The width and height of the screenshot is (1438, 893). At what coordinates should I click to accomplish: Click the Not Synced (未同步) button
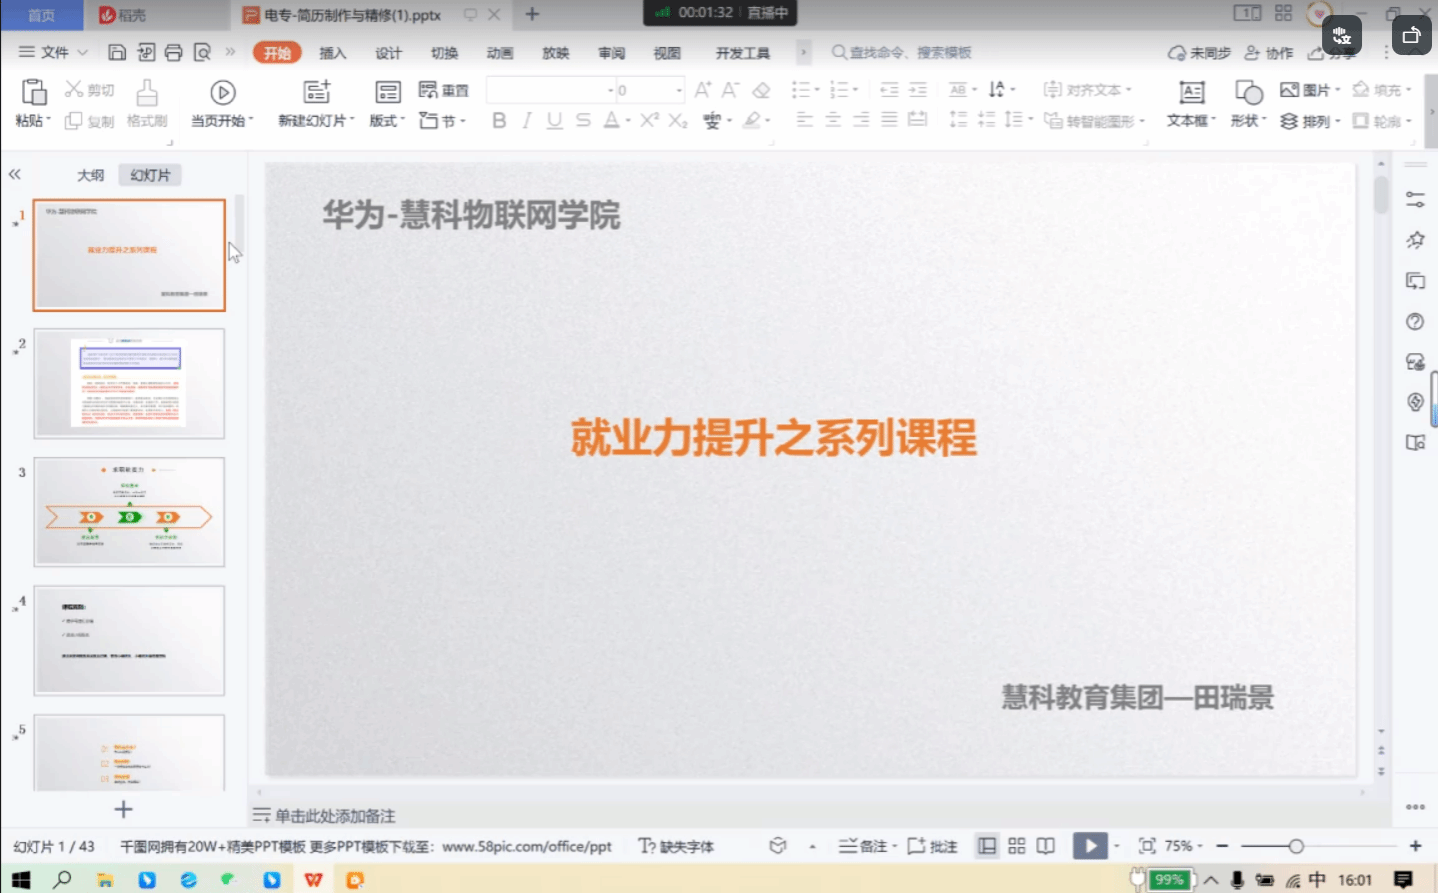point(1199,53)
